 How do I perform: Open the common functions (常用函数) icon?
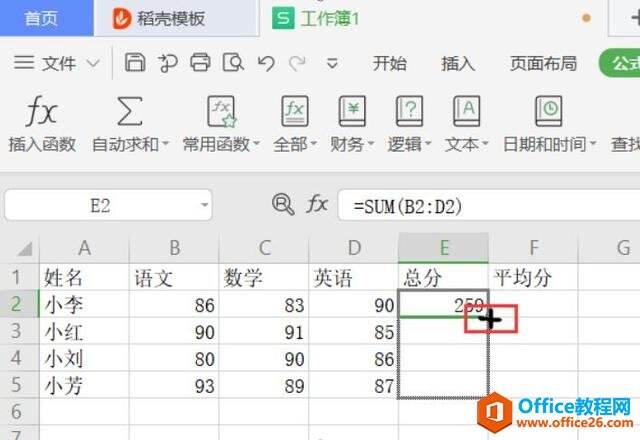(x=222, y=111)
